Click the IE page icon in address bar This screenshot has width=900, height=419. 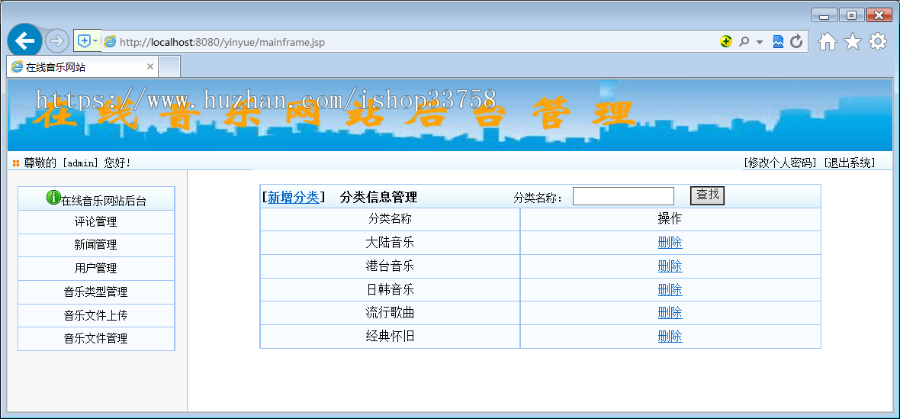click(110, 41)
